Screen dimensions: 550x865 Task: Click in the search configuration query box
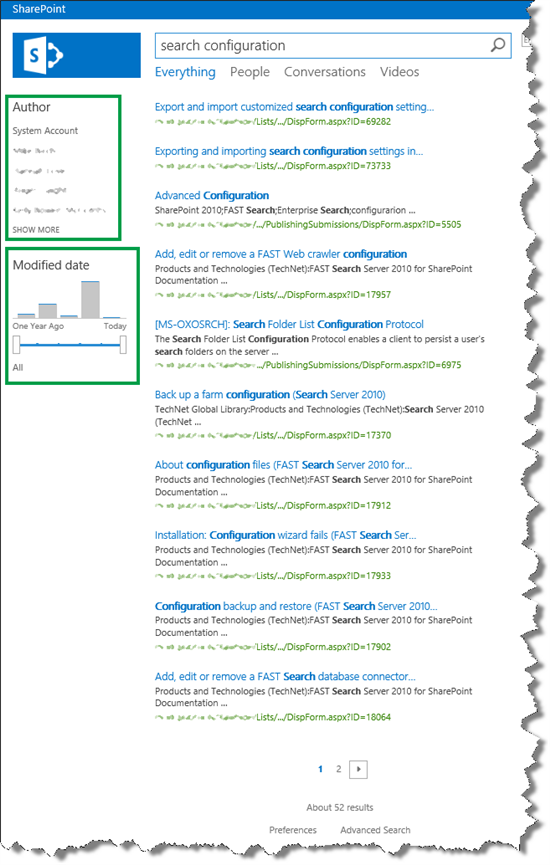(x=322, y=45)
